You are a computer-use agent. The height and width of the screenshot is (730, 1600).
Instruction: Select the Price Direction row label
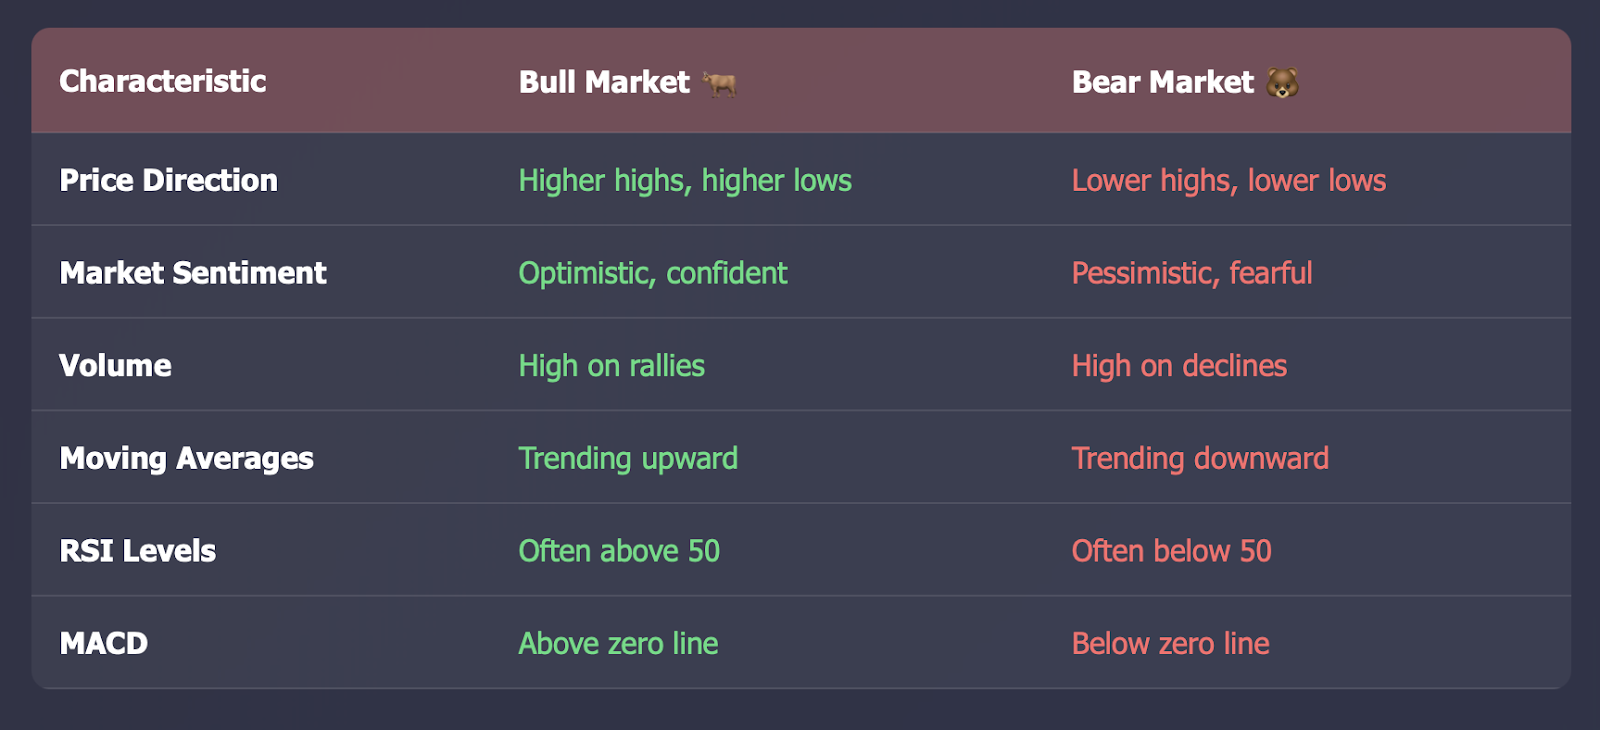click(x=168, y=180)
